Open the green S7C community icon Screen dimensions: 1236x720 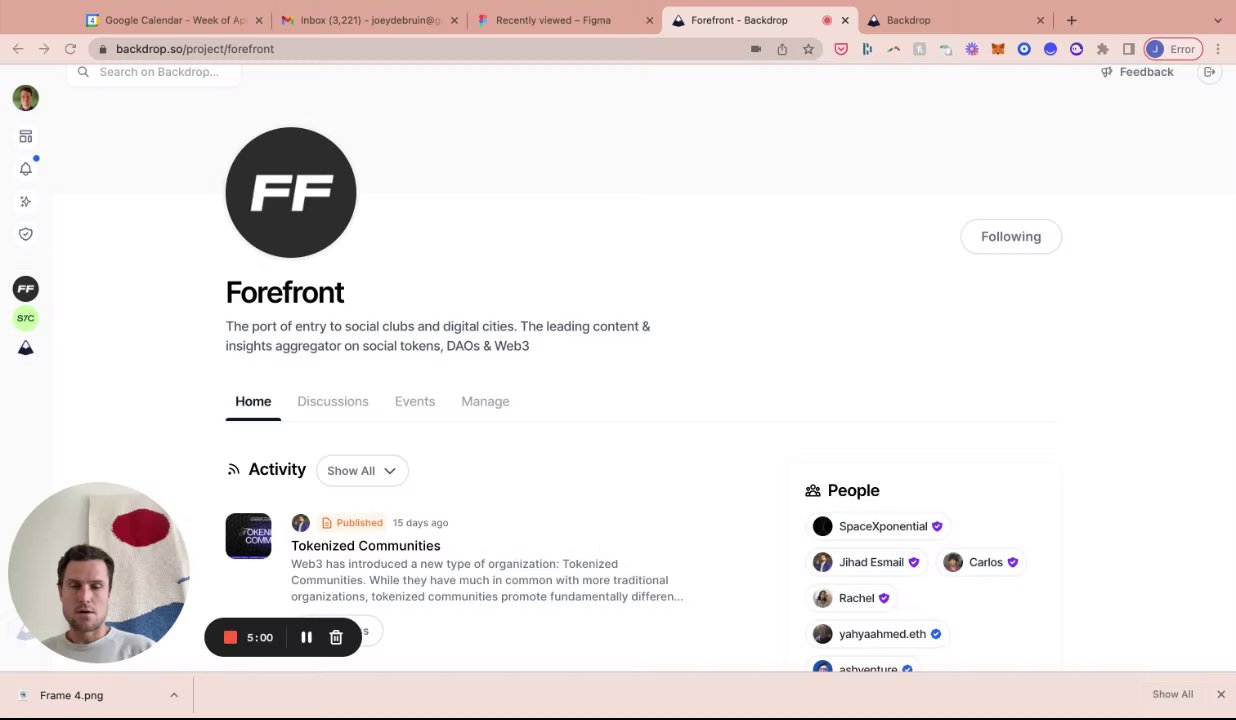click(26, 318)
